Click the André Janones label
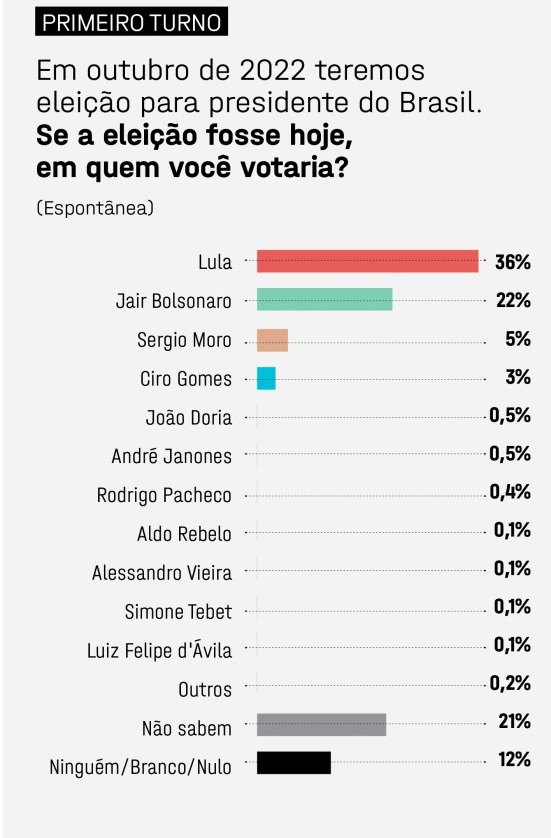This screenshot has height=838, width=551. click(x=172, y=456)
